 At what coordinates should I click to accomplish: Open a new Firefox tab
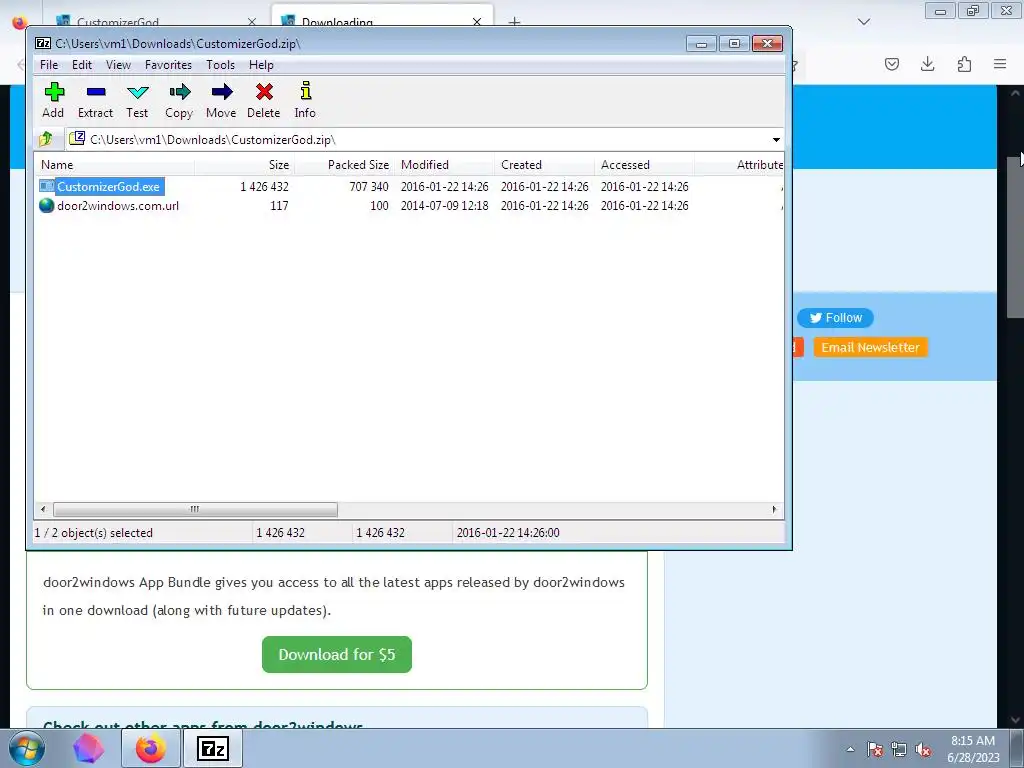515,22
